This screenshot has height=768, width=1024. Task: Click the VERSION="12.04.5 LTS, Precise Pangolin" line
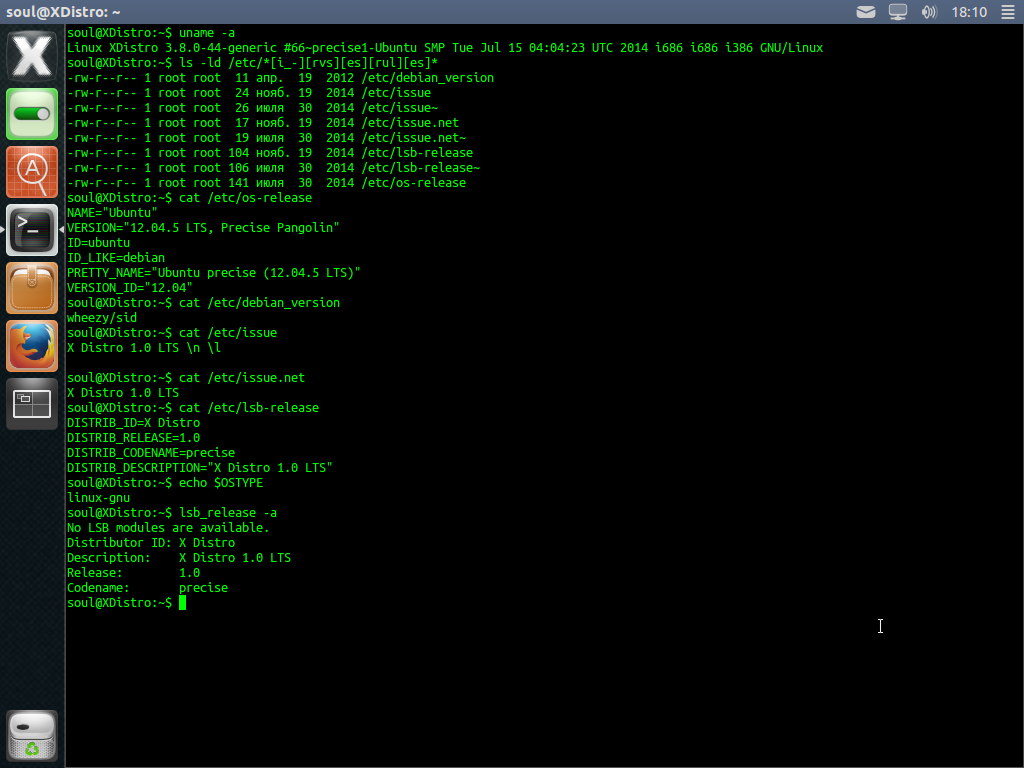[x=203, y=228]
